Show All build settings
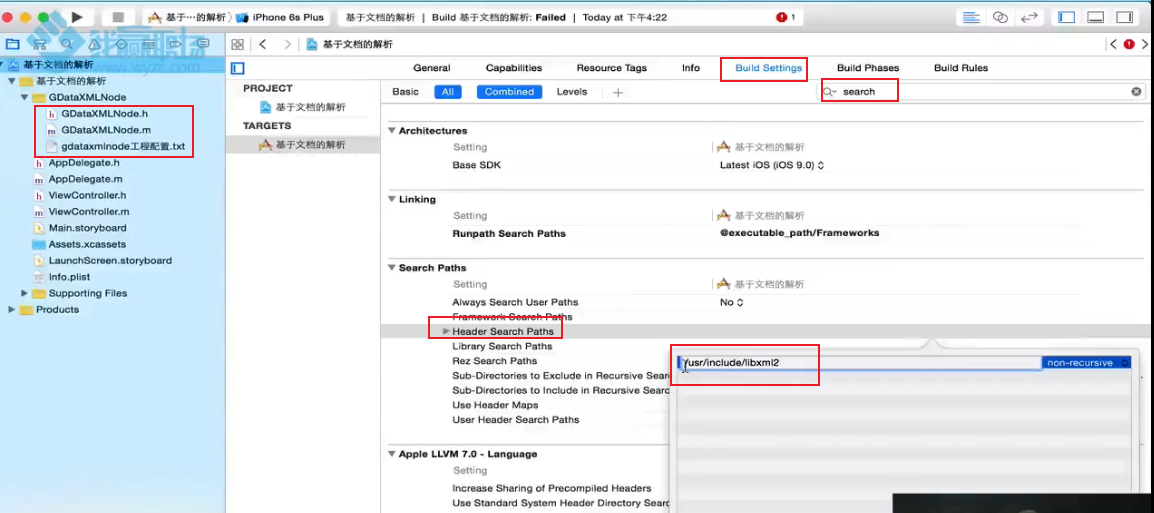This screenshot has height=513, width=1154. 447,92
